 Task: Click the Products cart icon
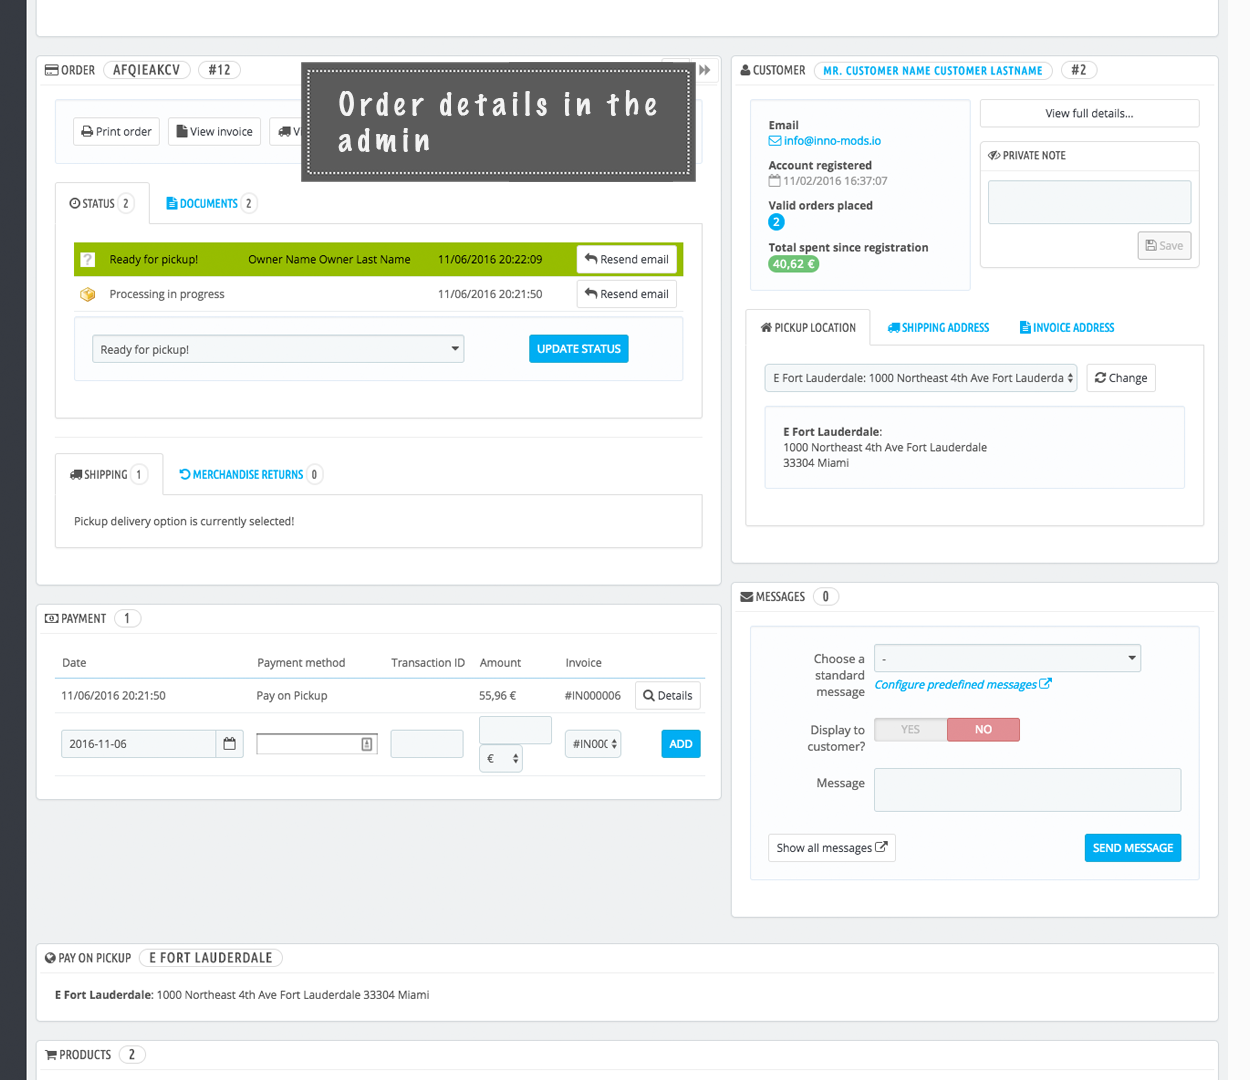click(x=51, y=1055)
